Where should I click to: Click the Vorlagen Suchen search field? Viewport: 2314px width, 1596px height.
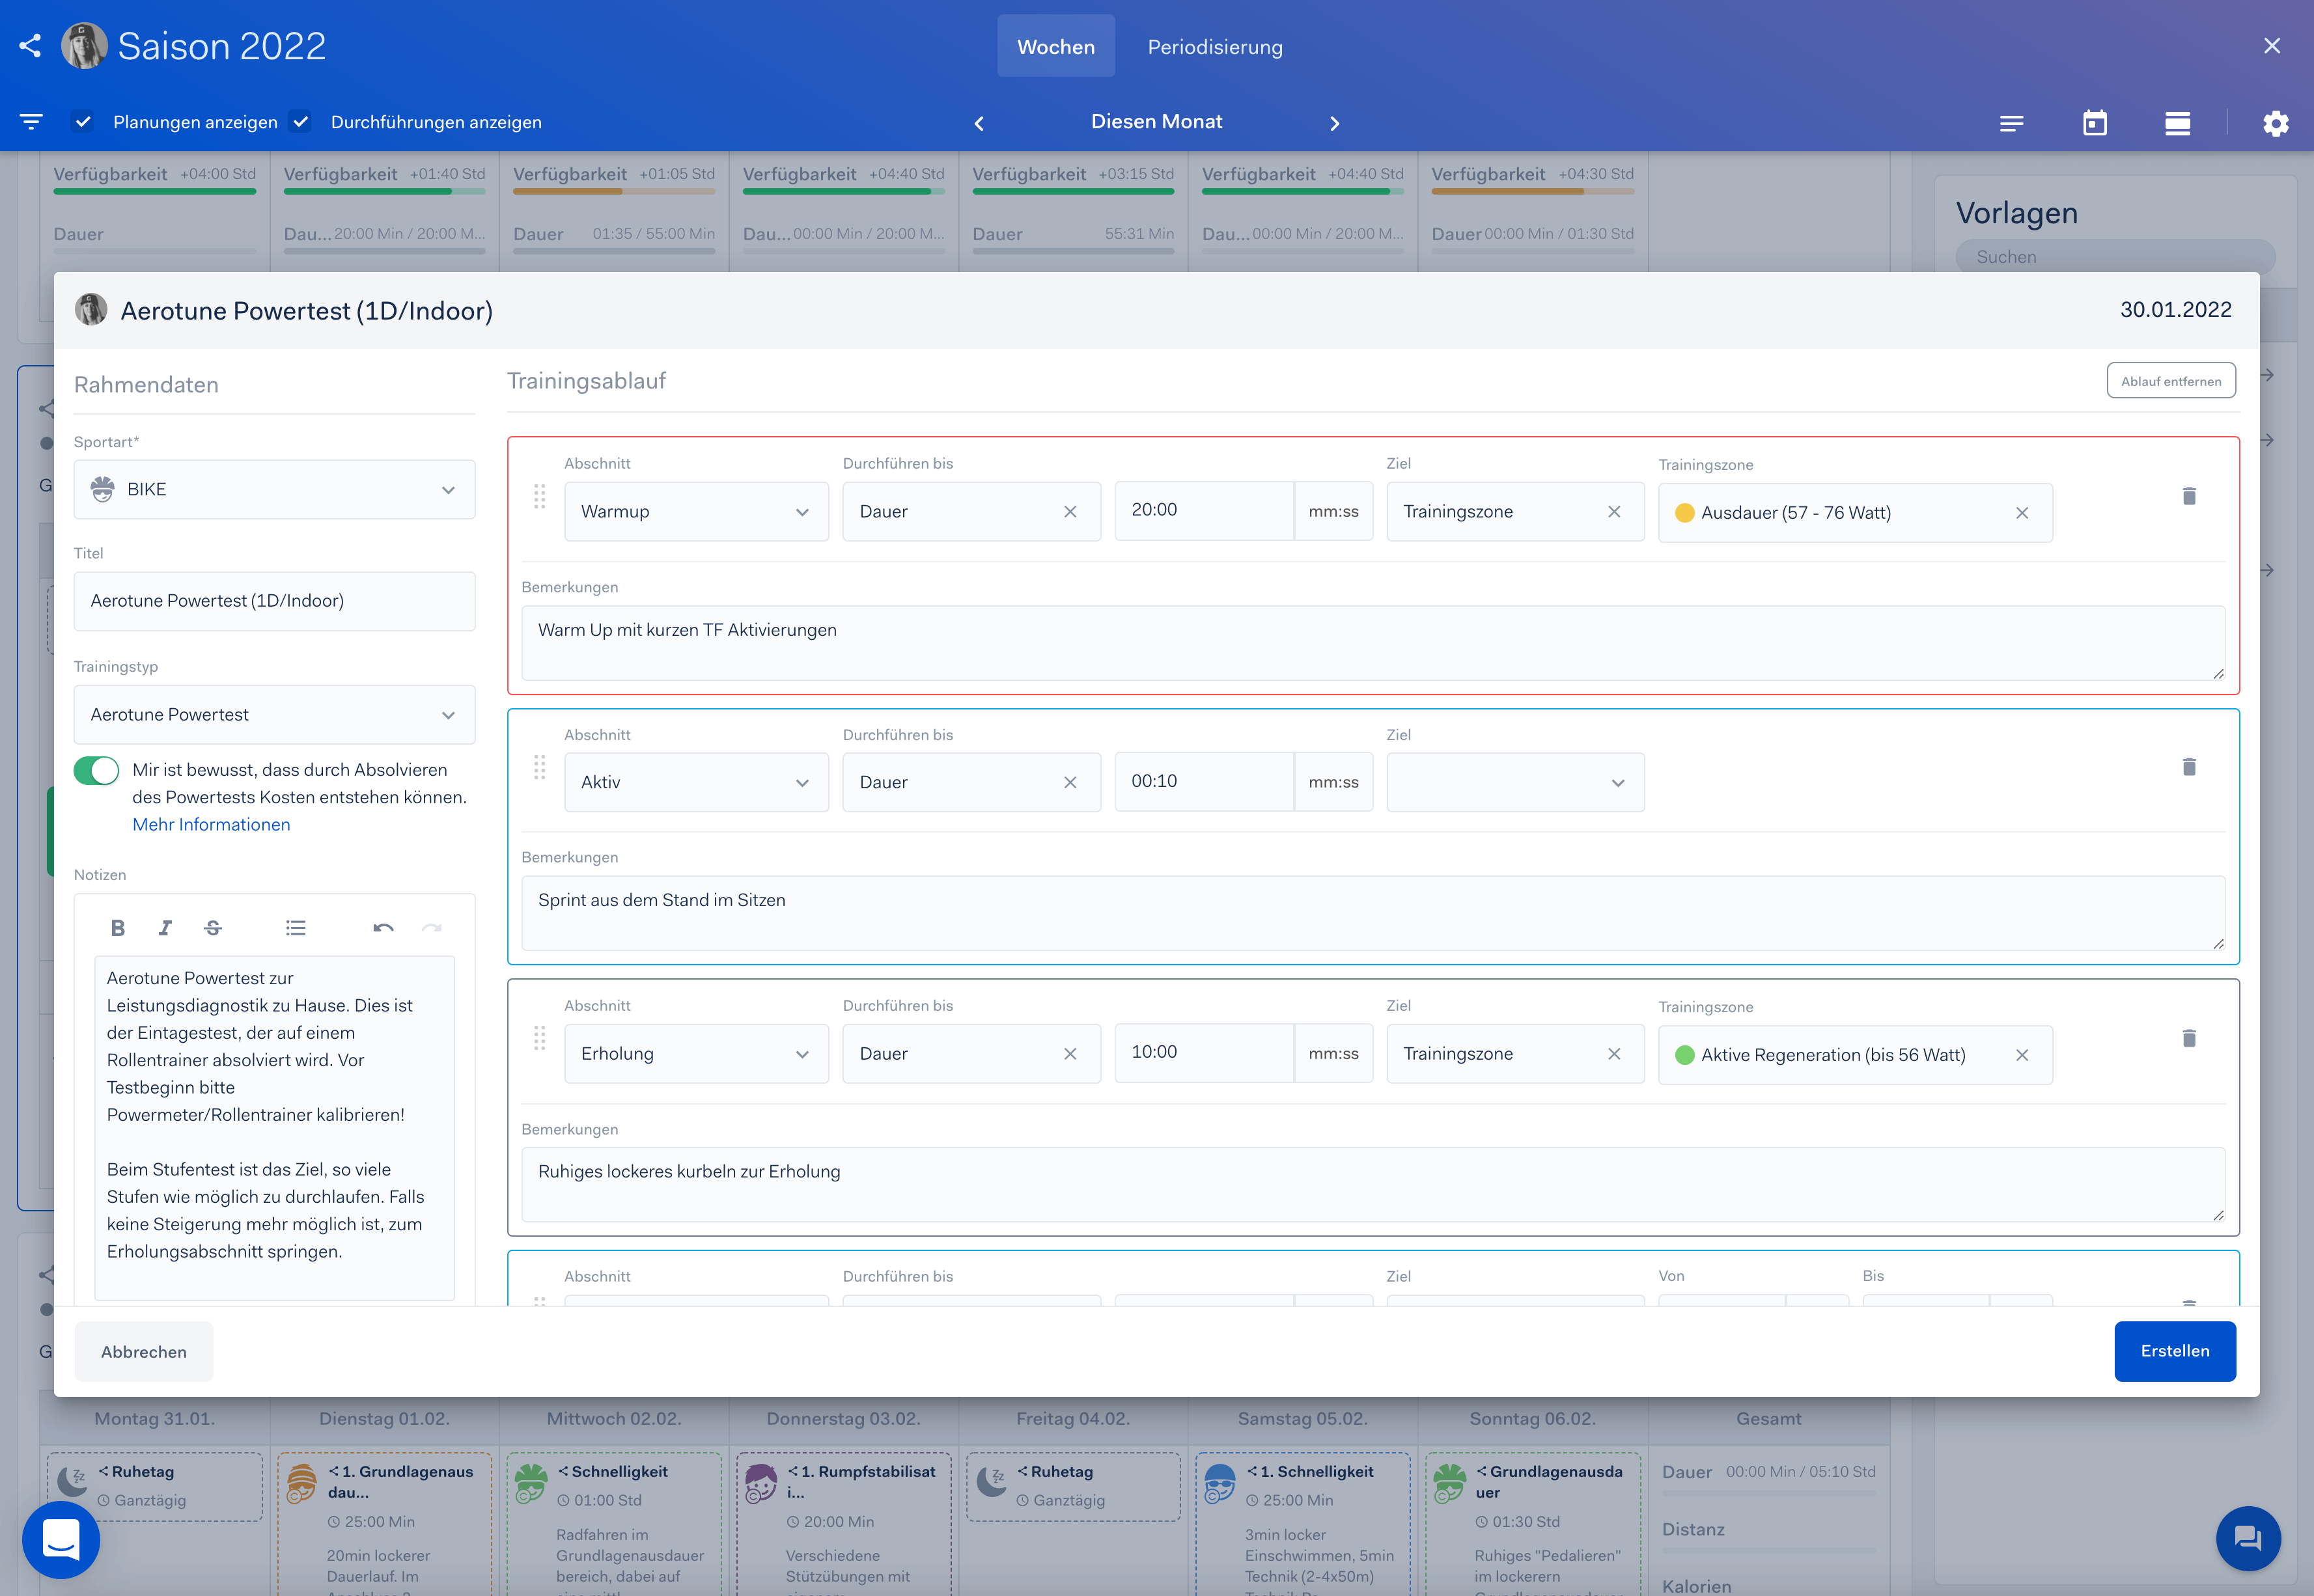[2115, 257]
